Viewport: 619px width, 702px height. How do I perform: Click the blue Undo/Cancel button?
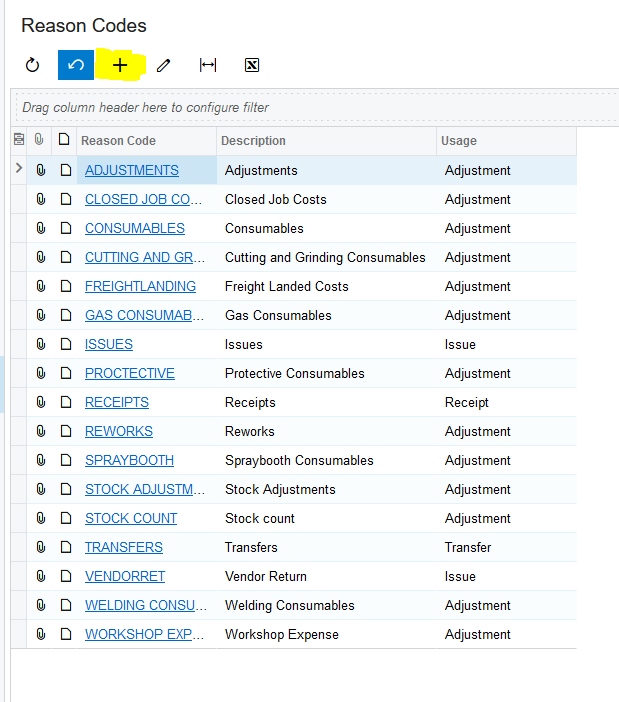(76, 66)
